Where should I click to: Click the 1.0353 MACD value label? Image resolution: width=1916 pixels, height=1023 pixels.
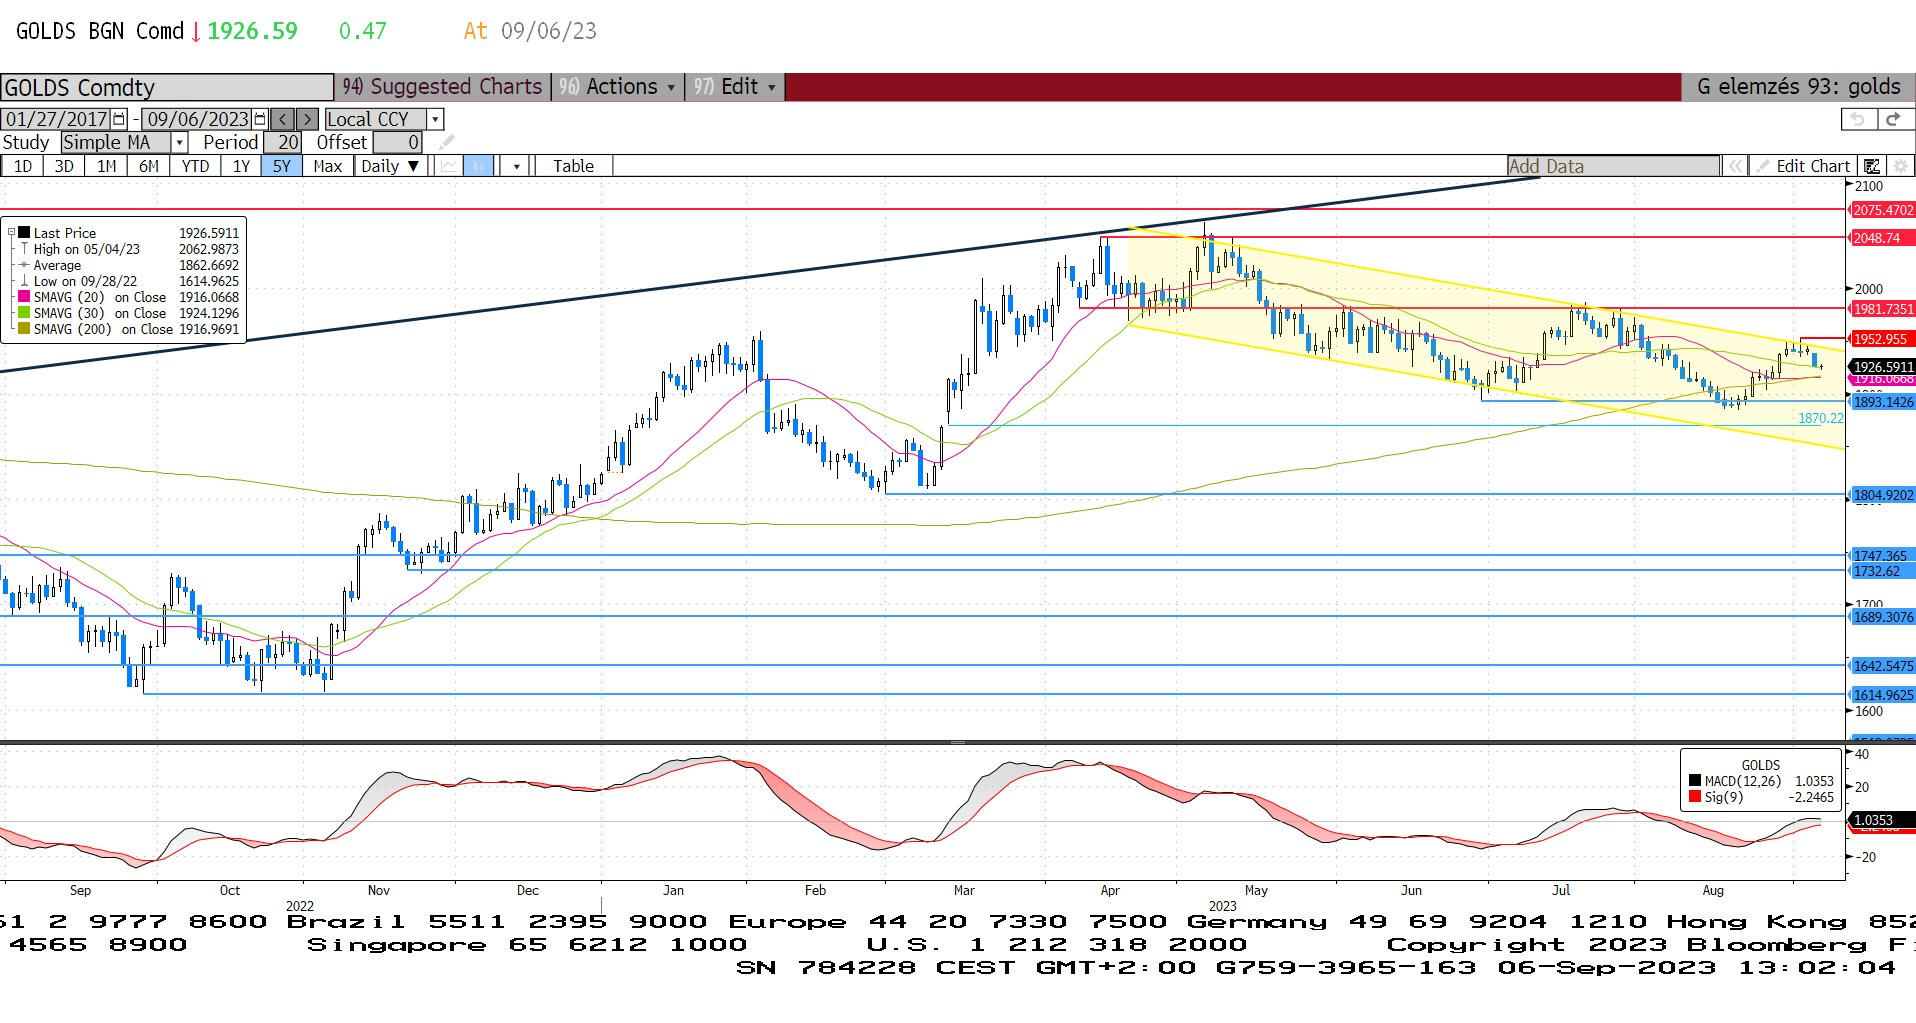(1882, 820)
